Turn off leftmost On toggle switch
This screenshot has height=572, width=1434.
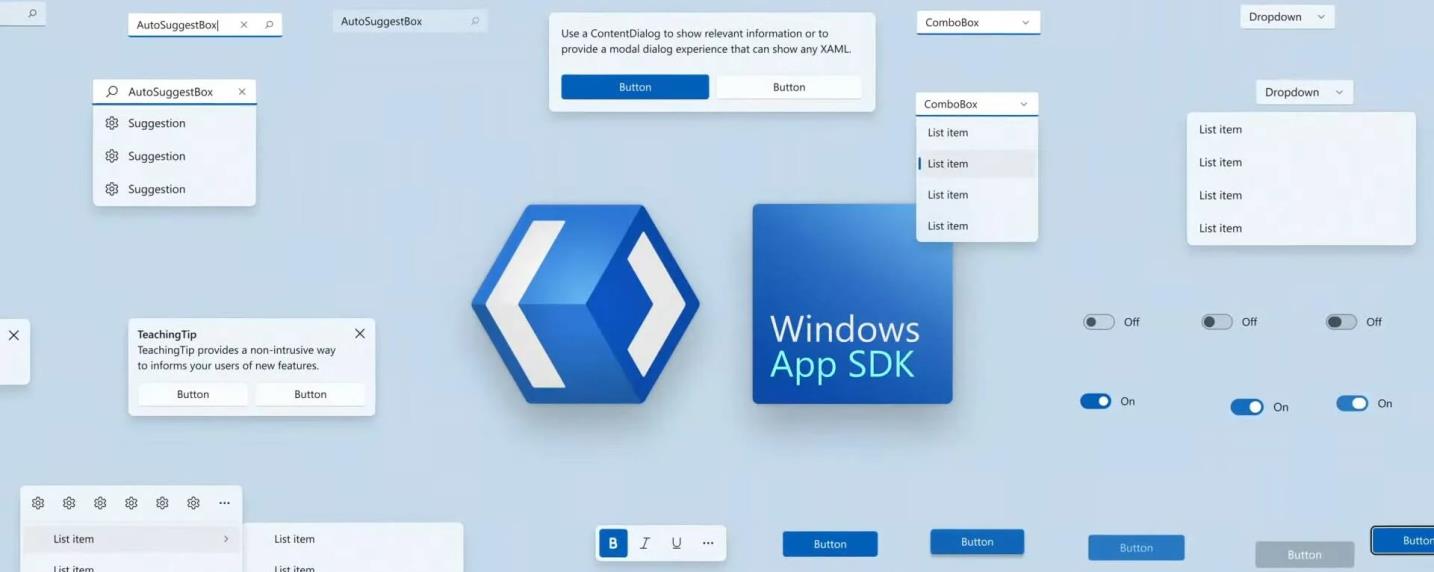pos(1096,401)
